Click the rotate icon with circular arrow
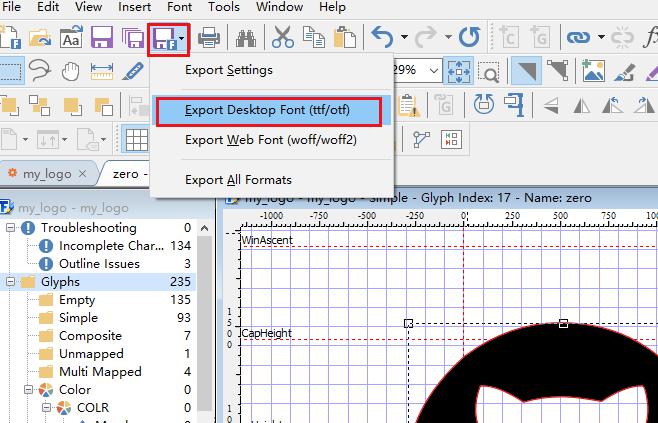This screenshot has width=658, height=423. coord(484,104)
